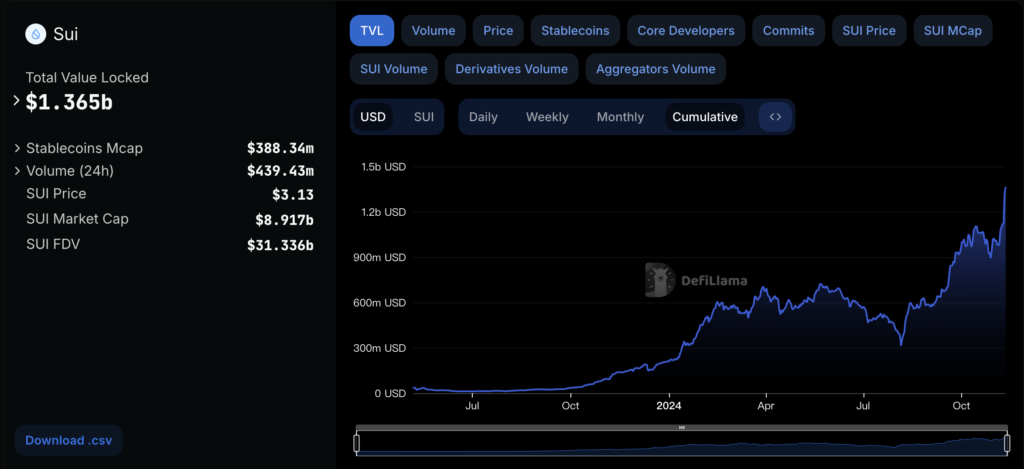The width and height of the screenshot is (1024, 469).
Task: Enable the Stablecoins chart metric
Action: click(x=575, y=30)
